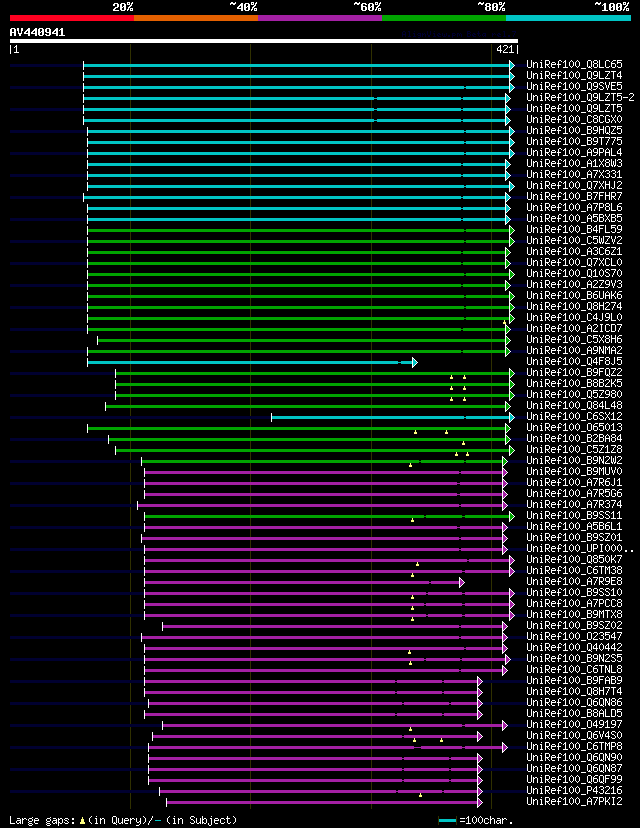
Task: Click the UniRef100_A9NMA2 hit name
Action: tap(575, 350)
